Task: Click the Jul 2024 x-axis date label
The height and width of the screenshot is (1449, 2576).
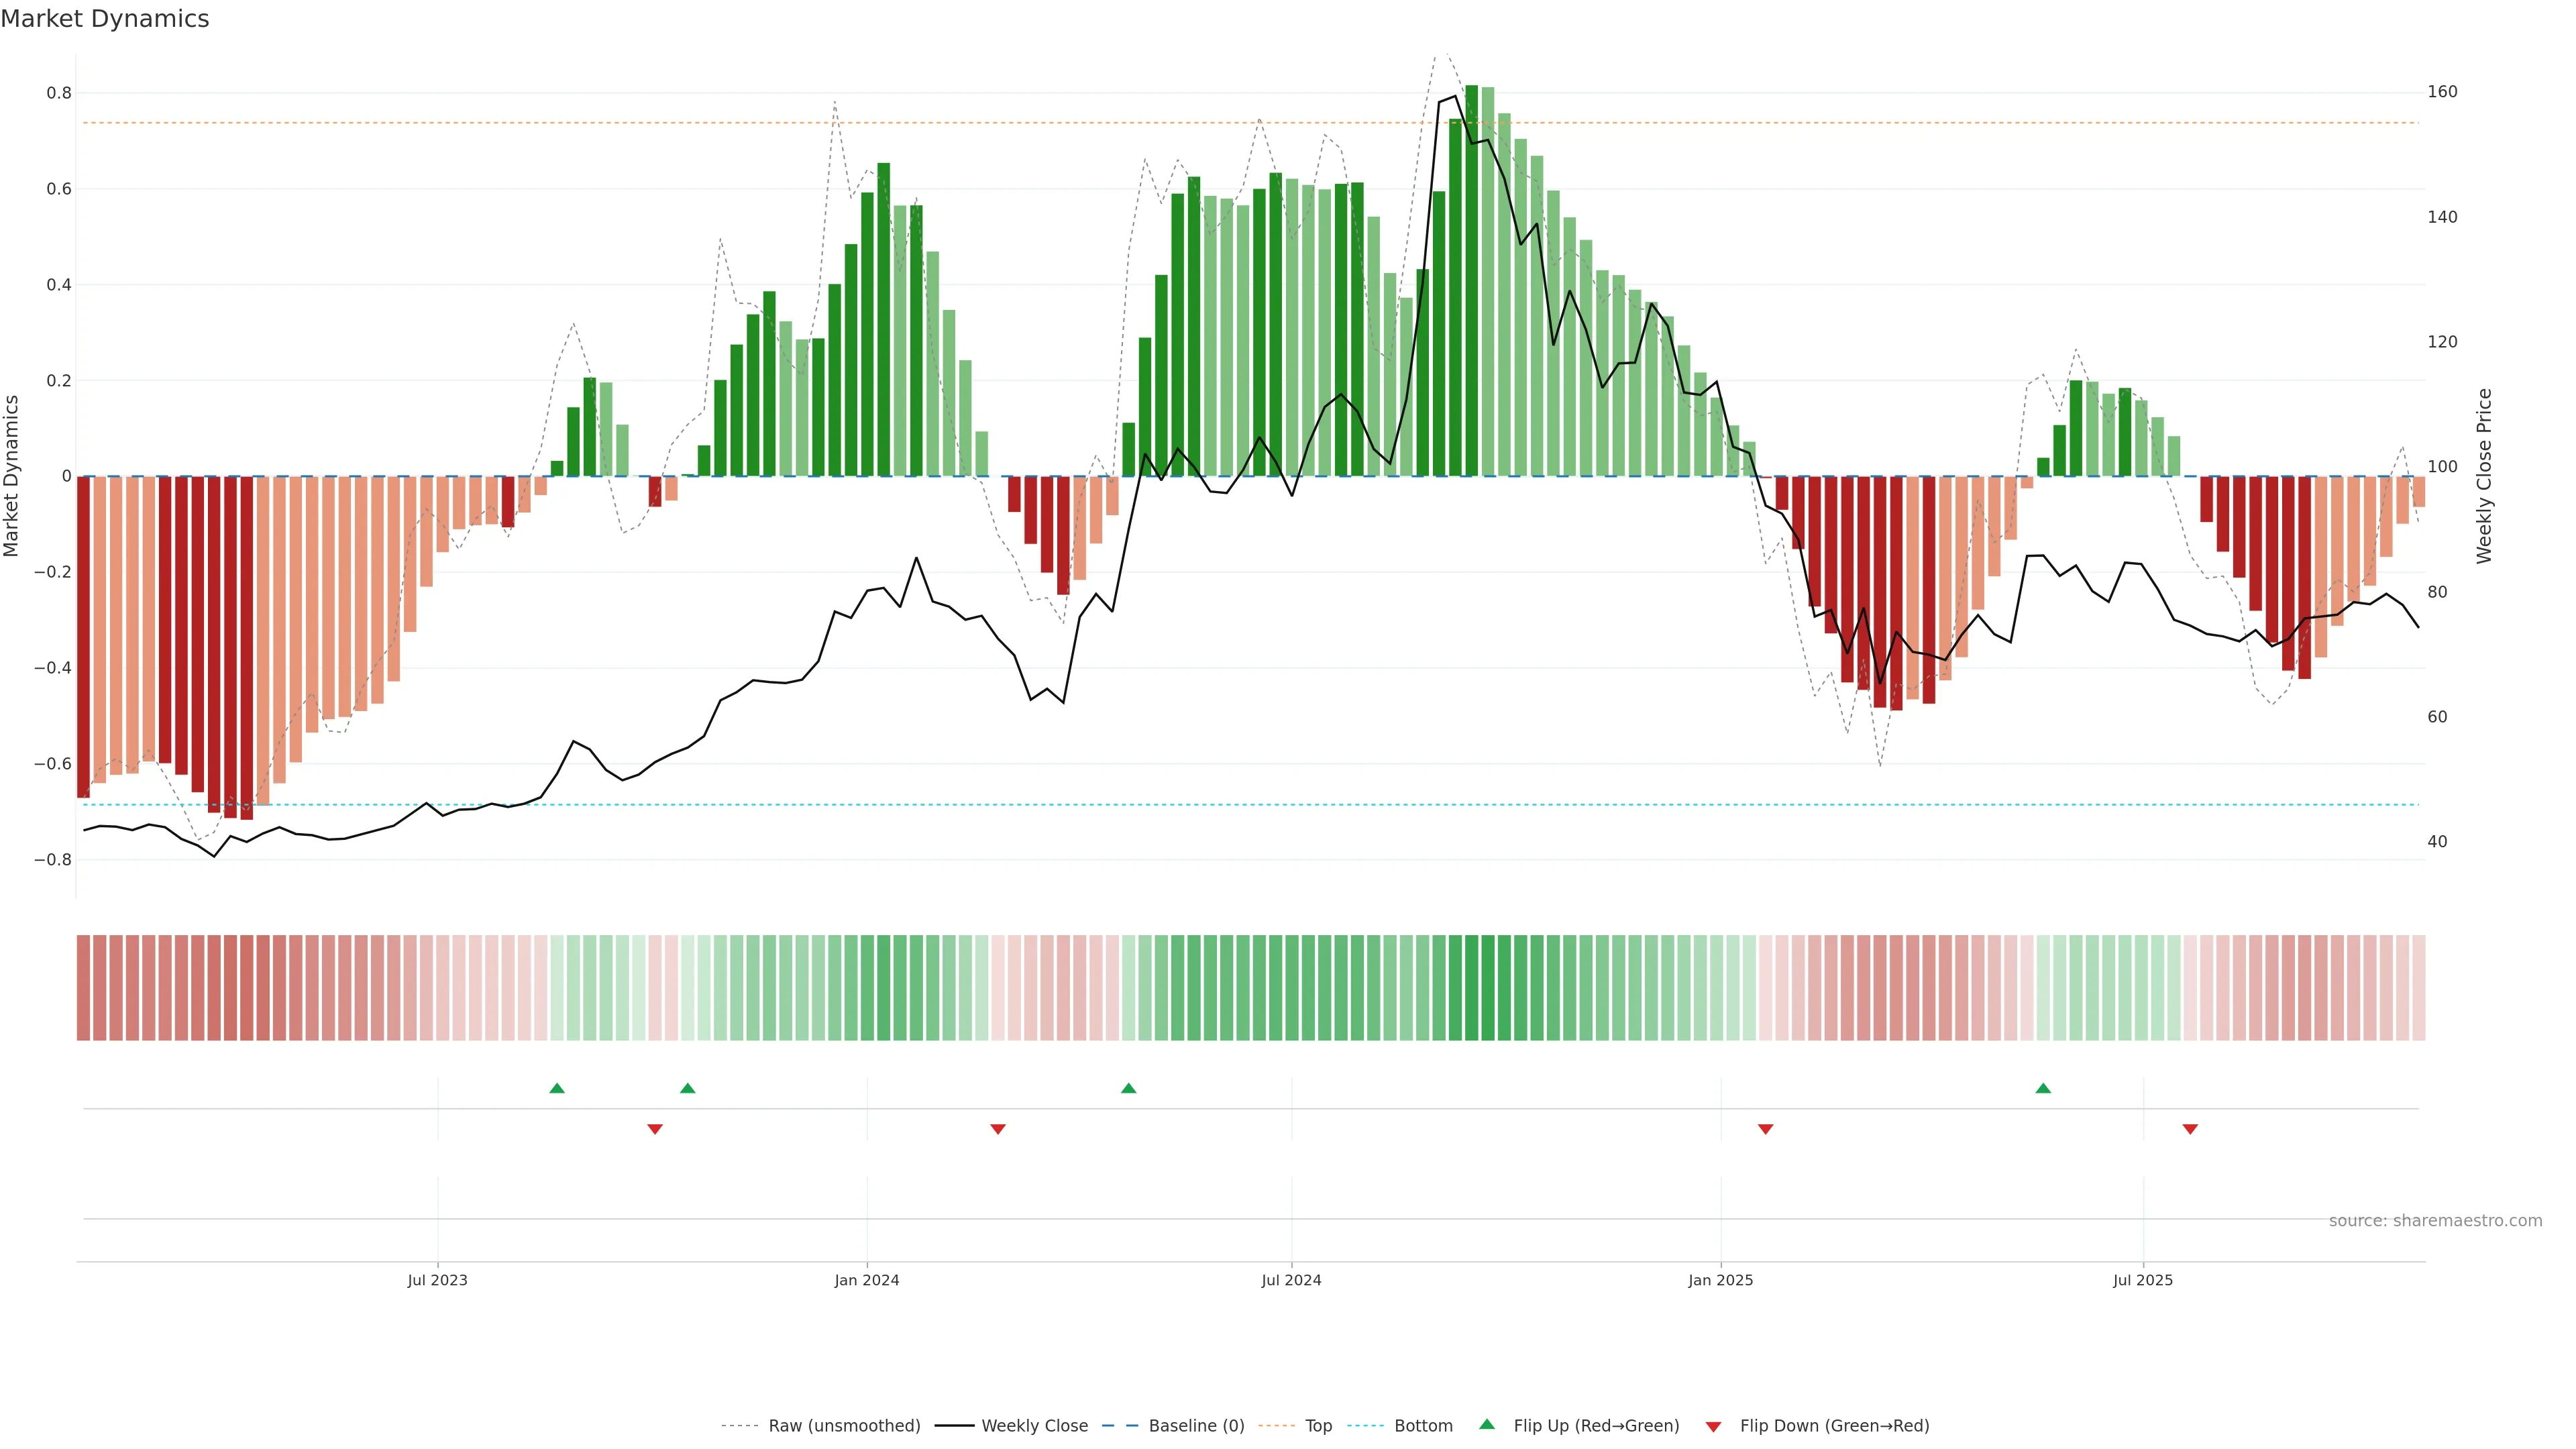Action: pyautogui.click(x=1291, y=1280)
